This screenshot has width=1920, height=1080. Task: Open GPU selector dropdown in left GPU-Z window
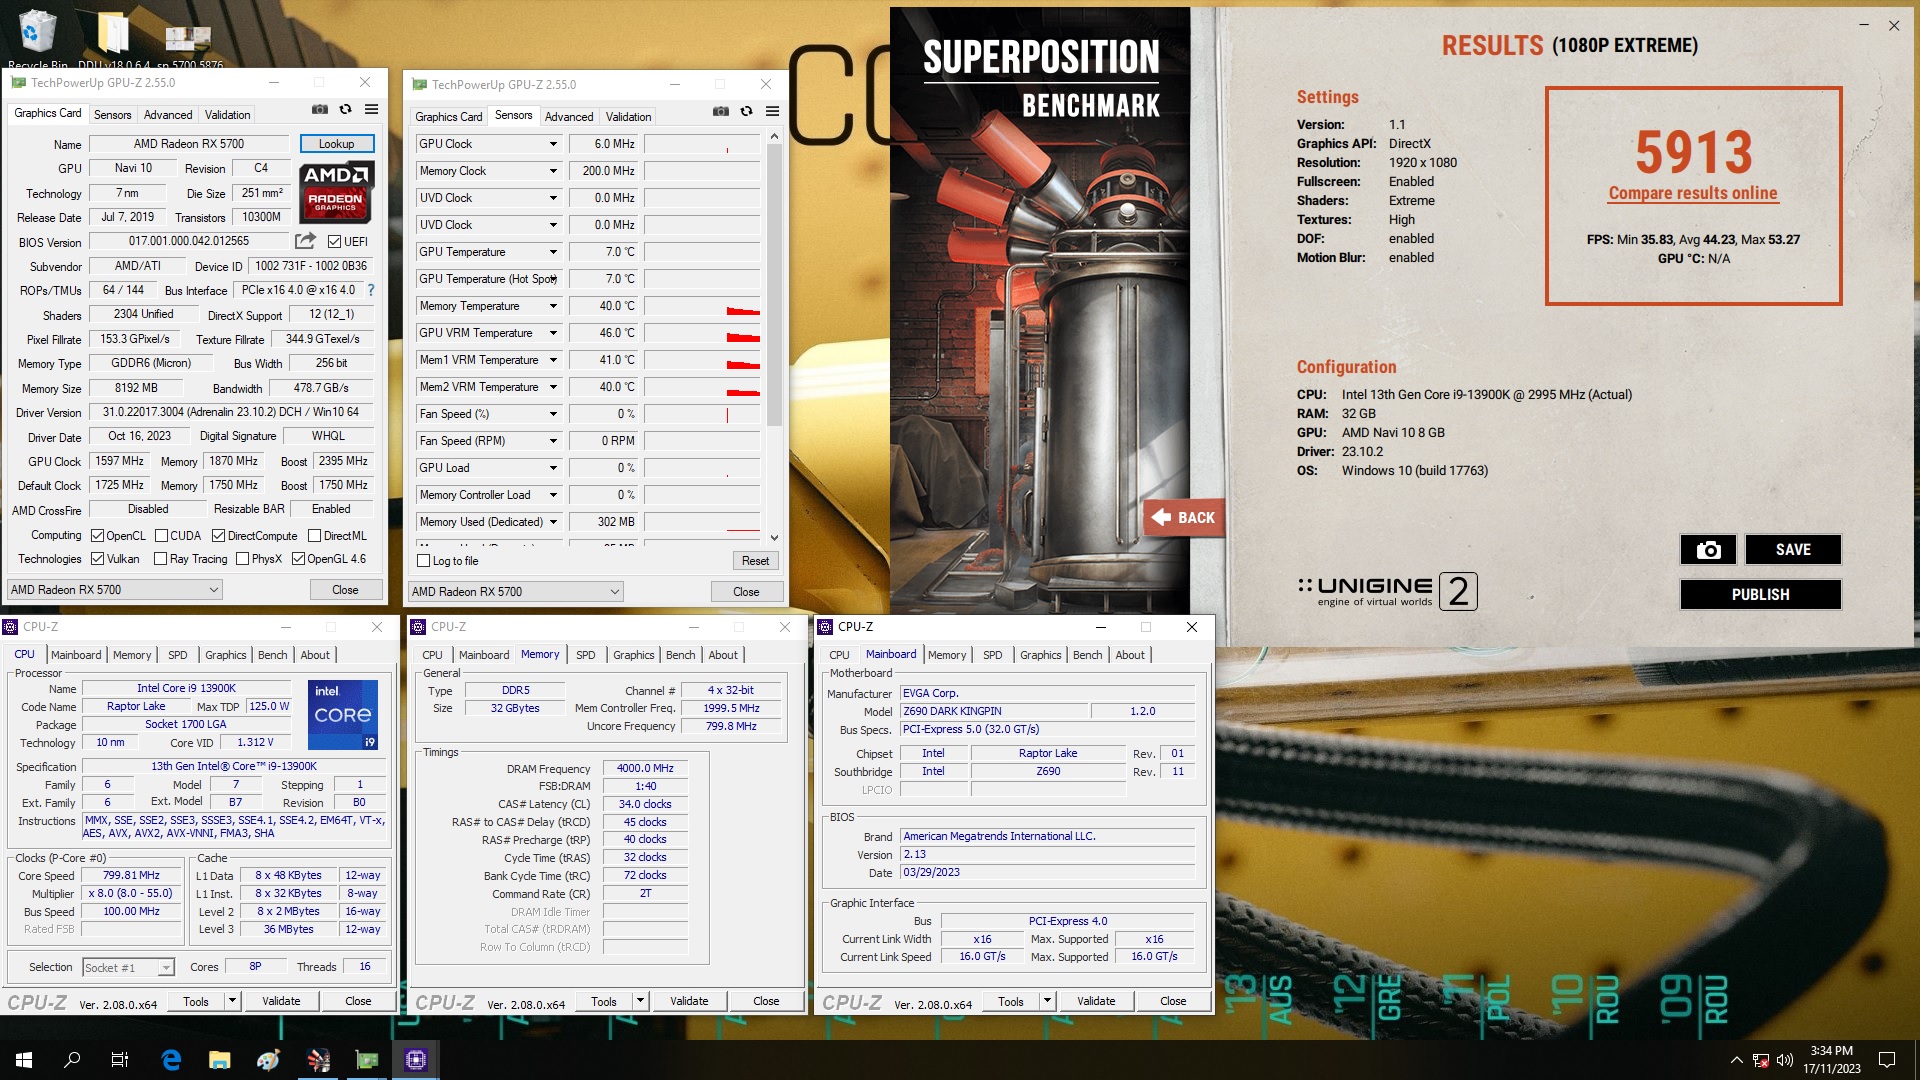coord(114,590)
